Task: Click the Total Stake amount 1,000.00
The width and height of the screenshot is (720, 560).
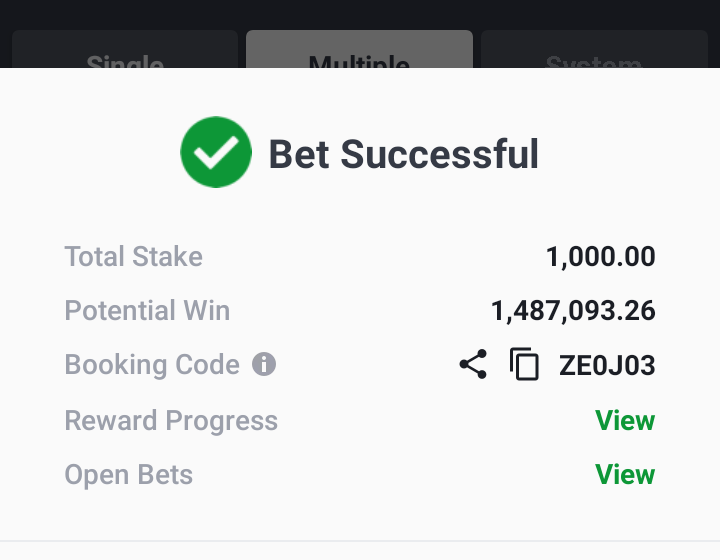Action: click(601, 257)
